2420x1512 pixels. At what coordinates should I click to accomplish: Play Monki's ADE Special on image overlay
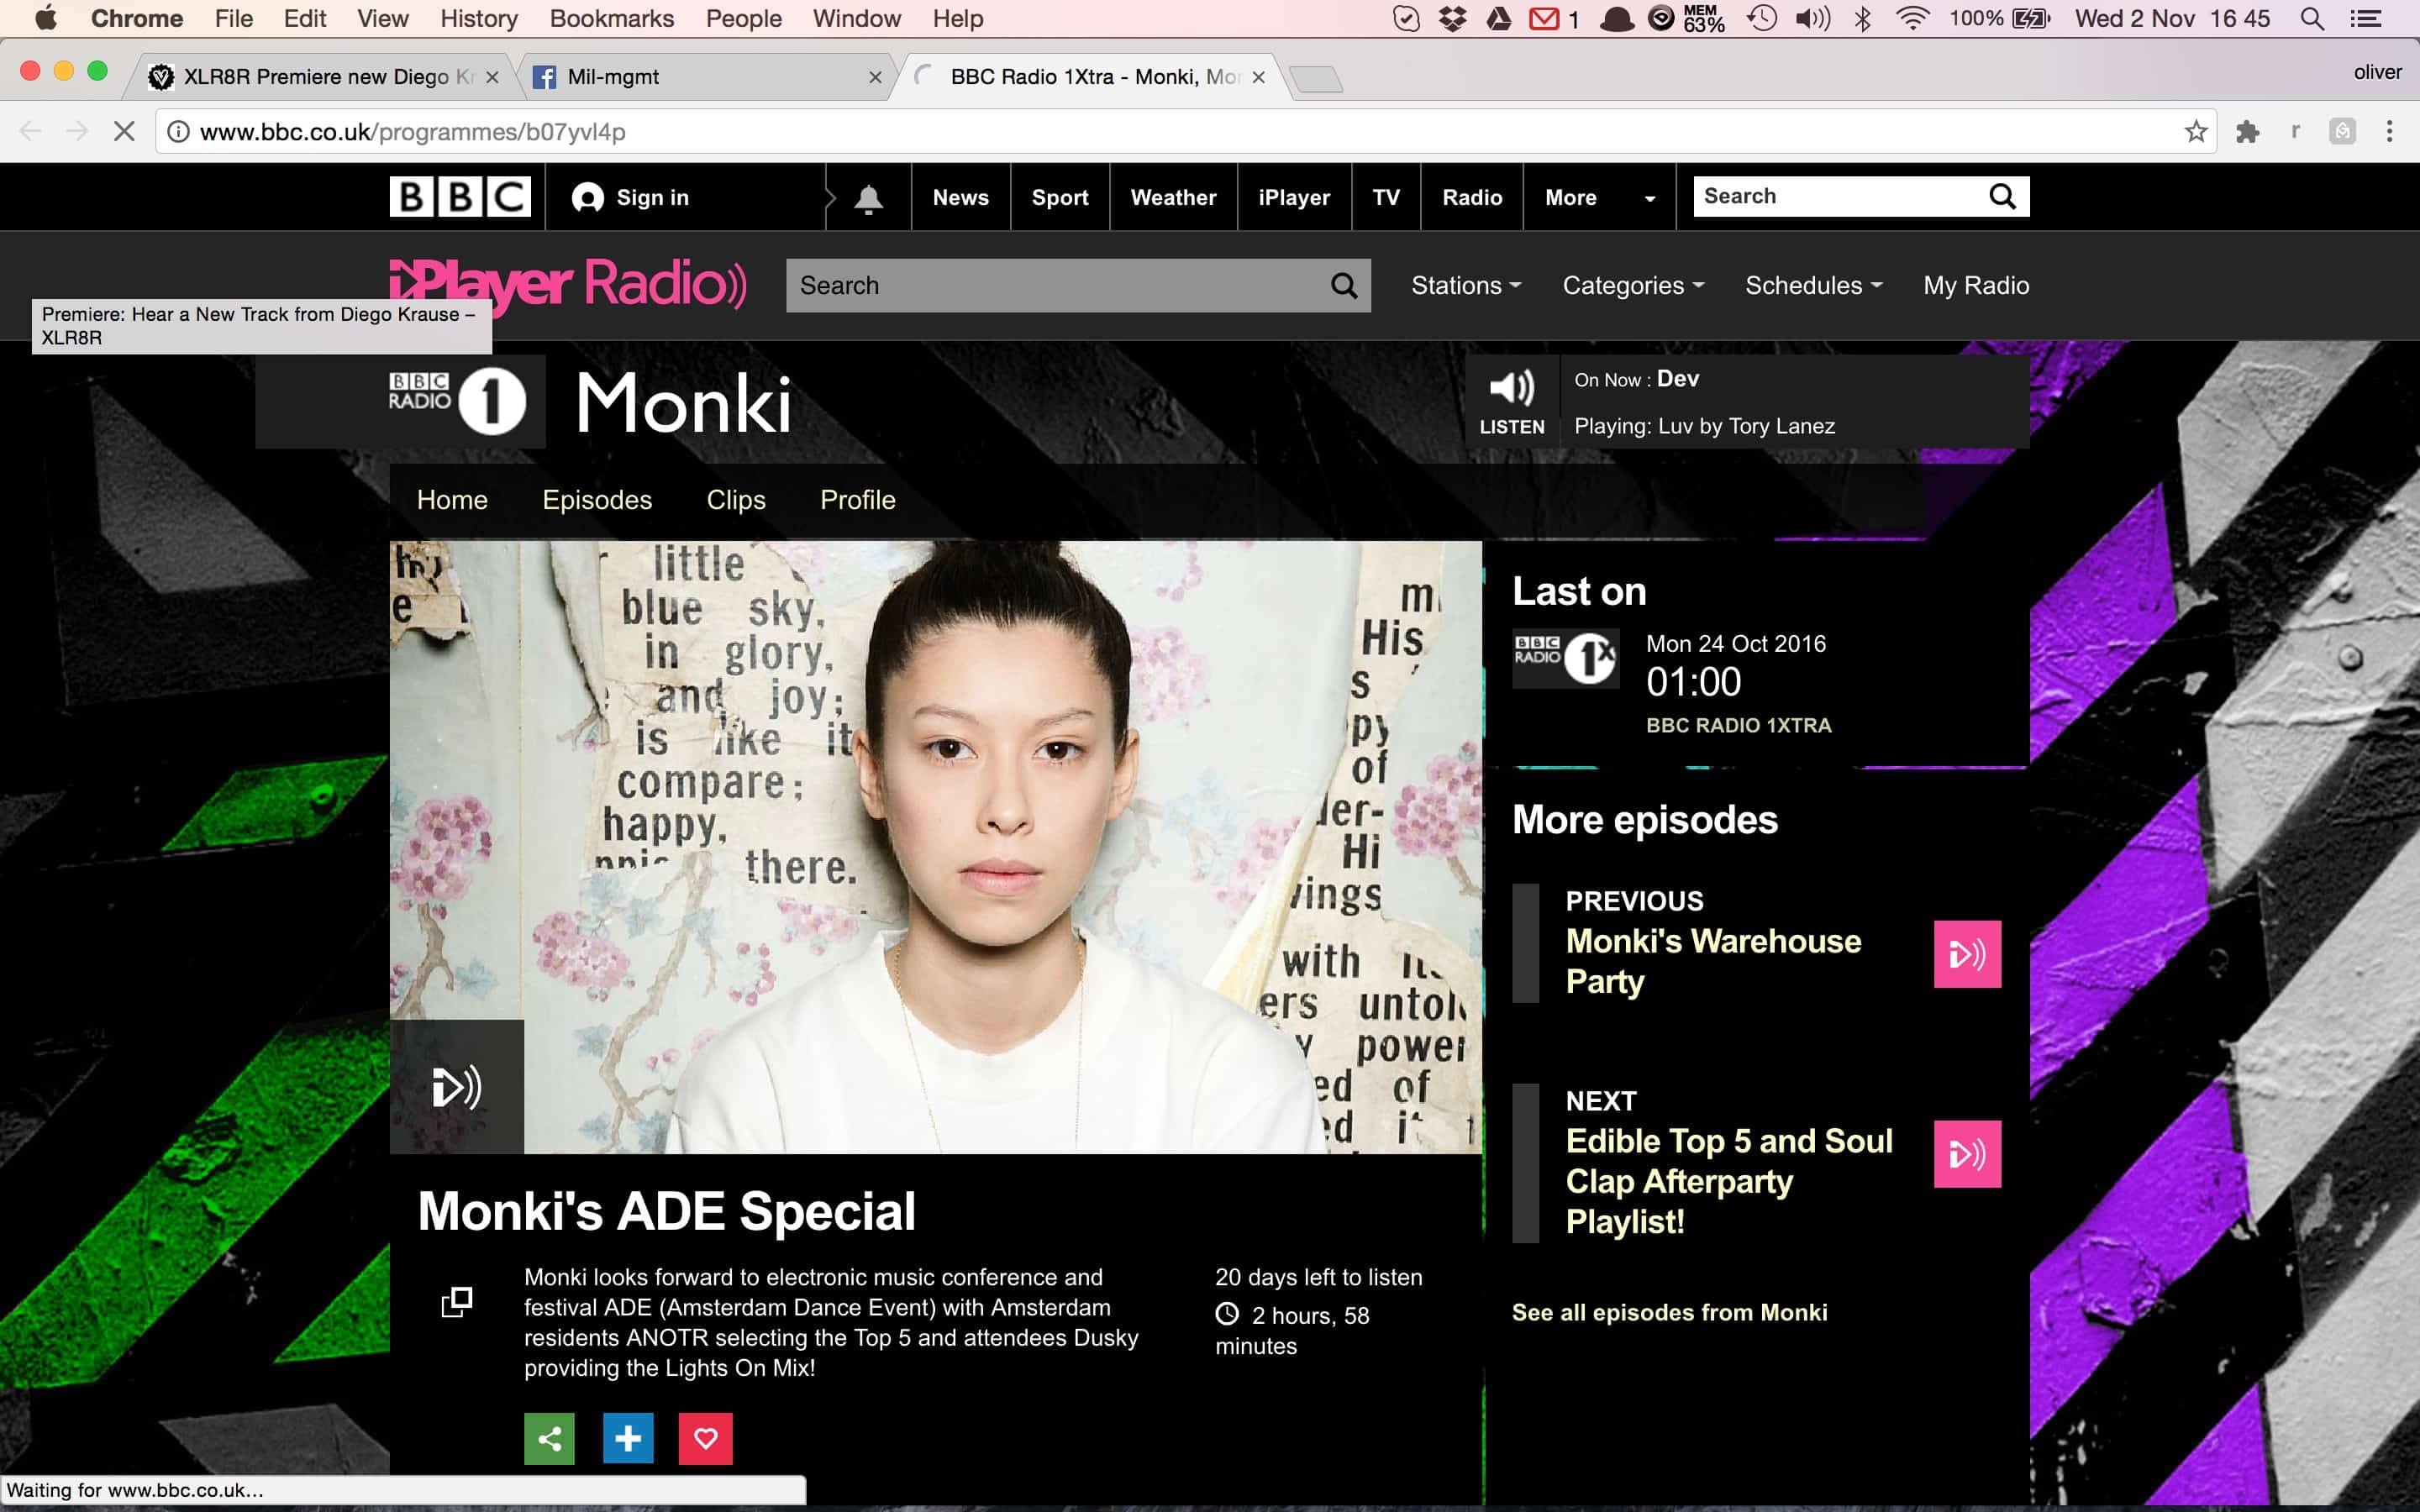click(457, 1087)
